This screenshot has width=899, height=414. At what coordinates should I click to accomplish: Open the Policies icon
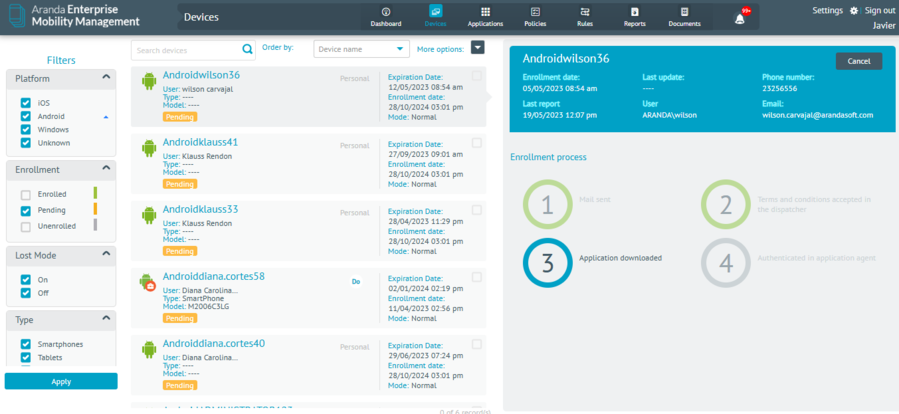click(536, 11)
